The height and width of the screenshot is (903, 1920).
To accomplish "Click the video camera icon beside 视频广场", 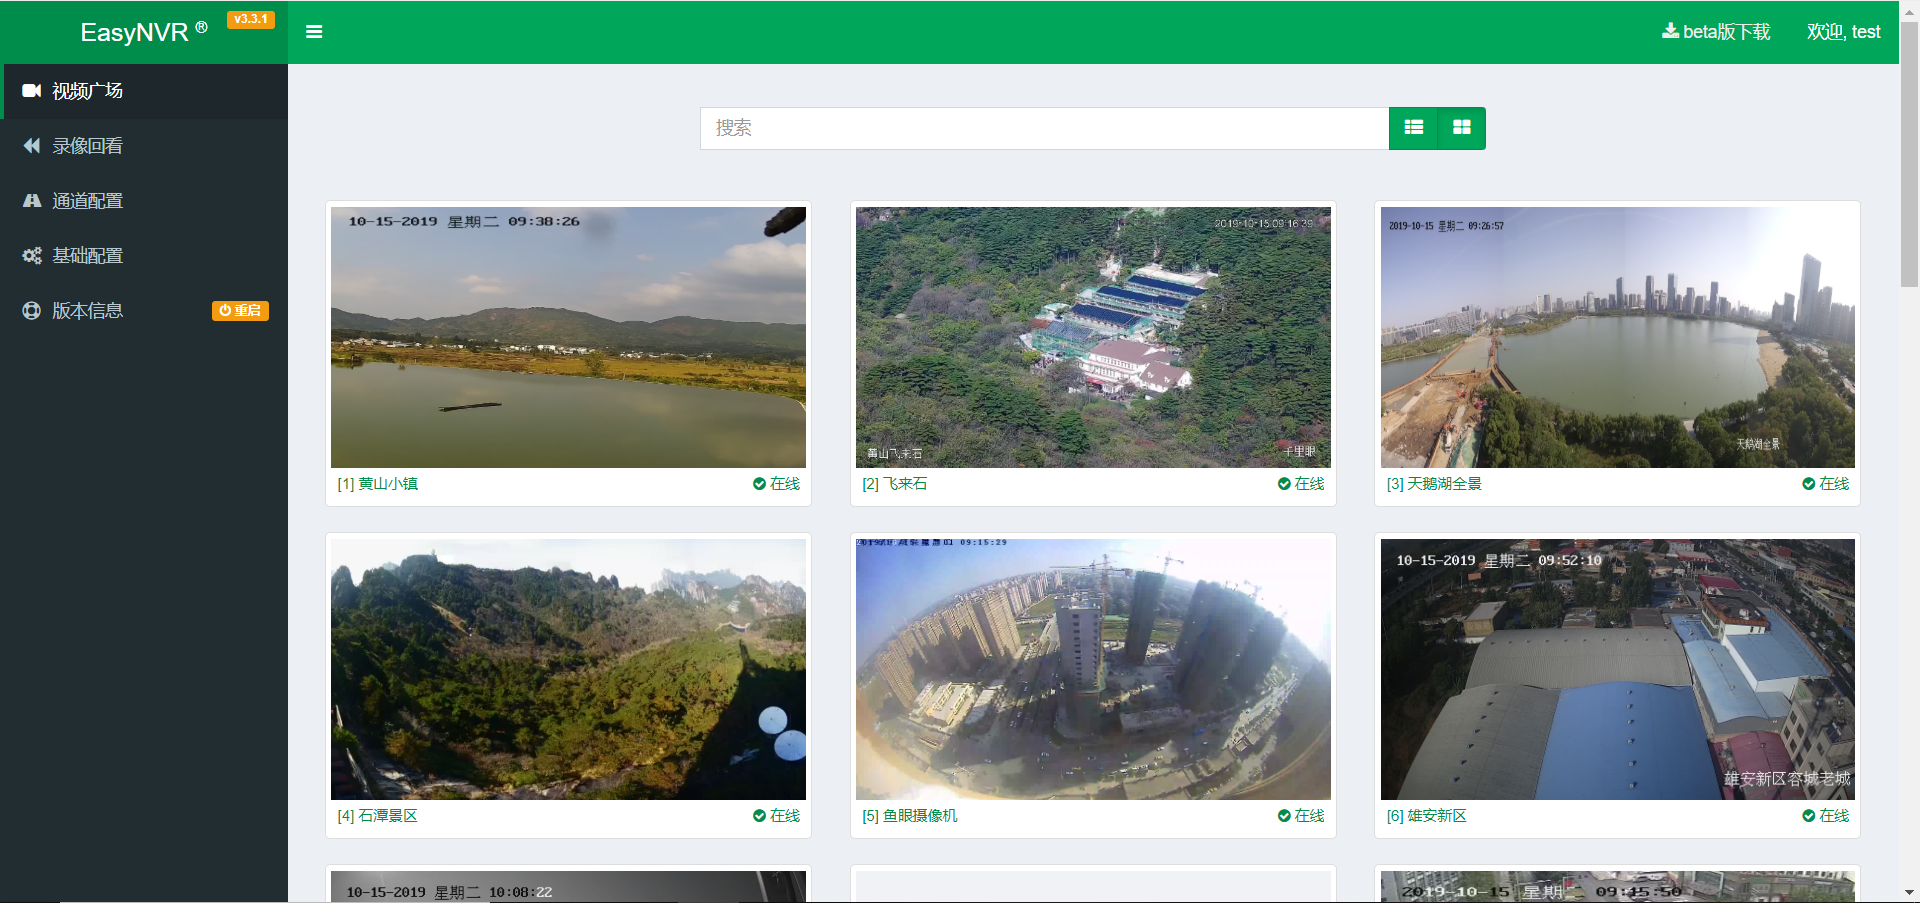I will pos(32,91).
